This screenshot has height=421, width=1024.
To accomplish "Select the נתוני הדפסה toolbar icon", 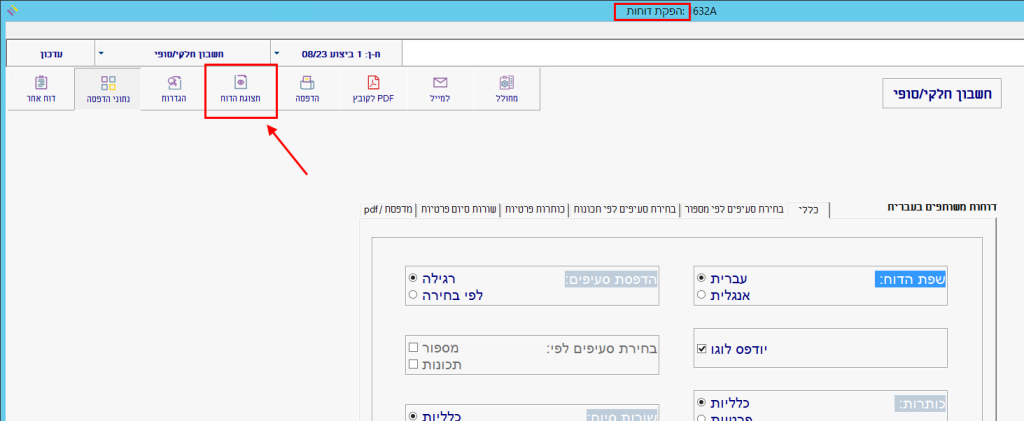I will 108,89.
